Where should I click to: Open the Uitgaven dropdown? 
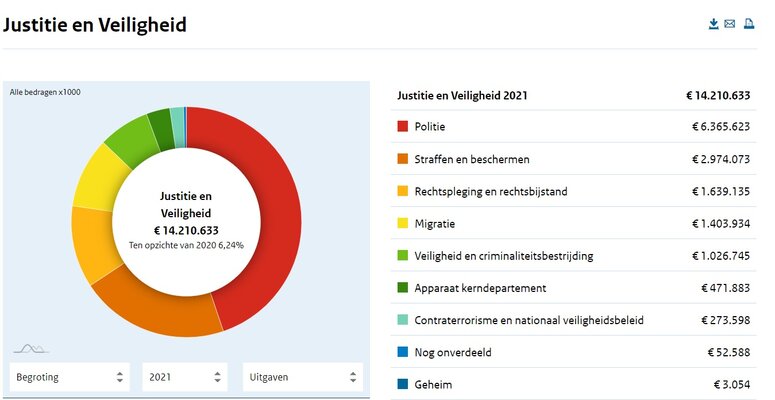tap(303, 377)
